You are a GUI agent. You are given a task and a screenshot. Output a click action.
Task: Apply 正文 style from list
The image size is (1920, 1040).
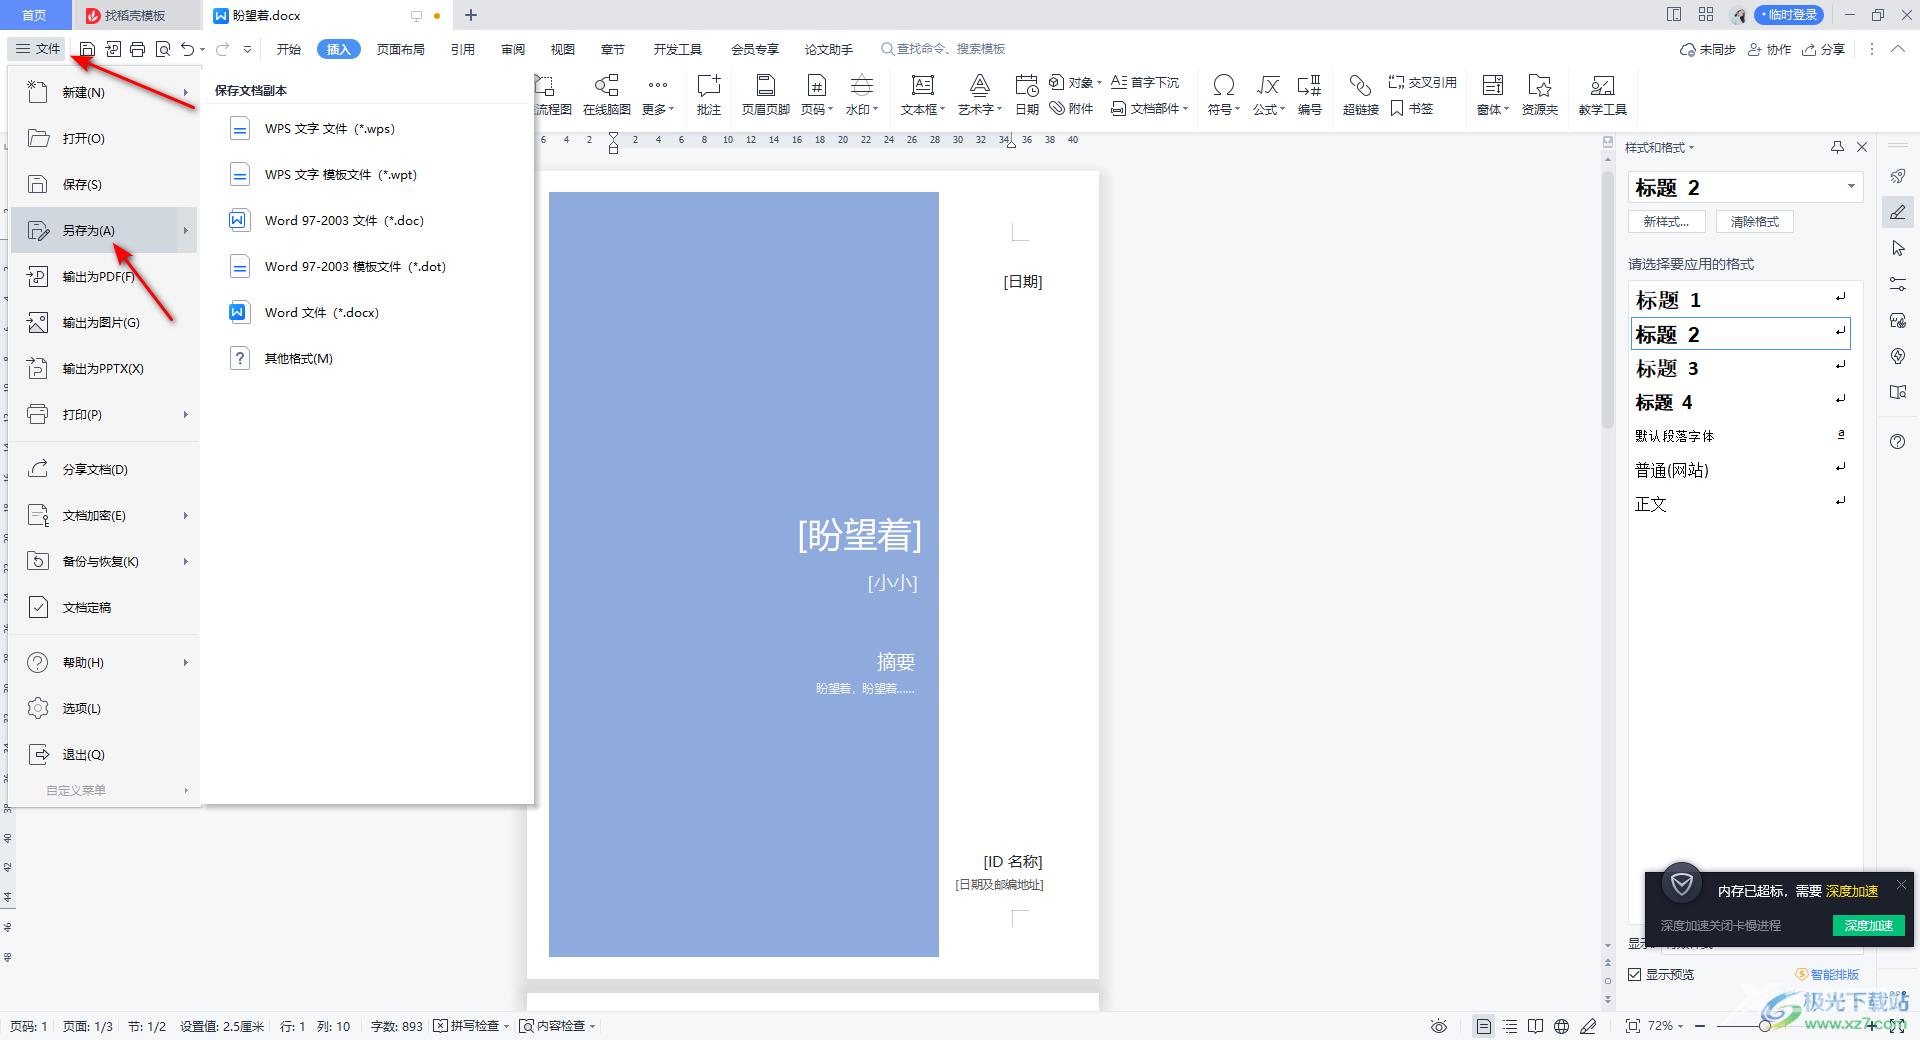(1740, 503)
